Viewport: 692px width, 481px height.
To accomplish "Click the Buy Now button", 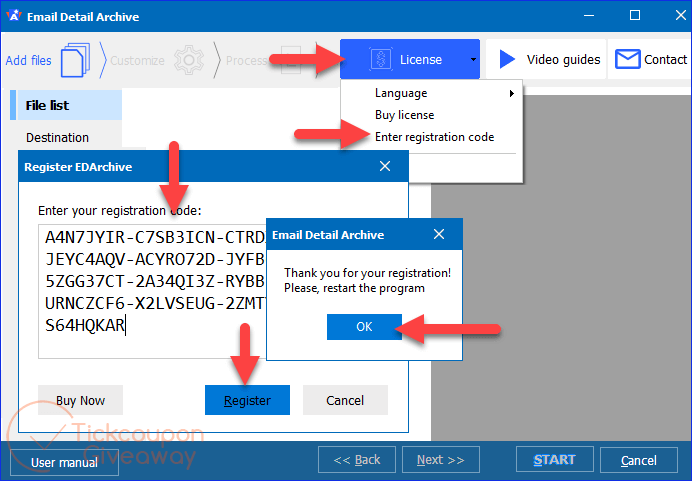I will [80, 400].
